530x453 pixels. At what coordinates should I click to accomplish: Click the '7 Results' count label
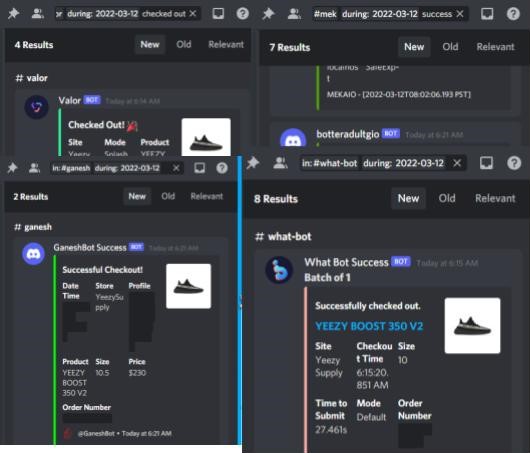click(290, 47)
